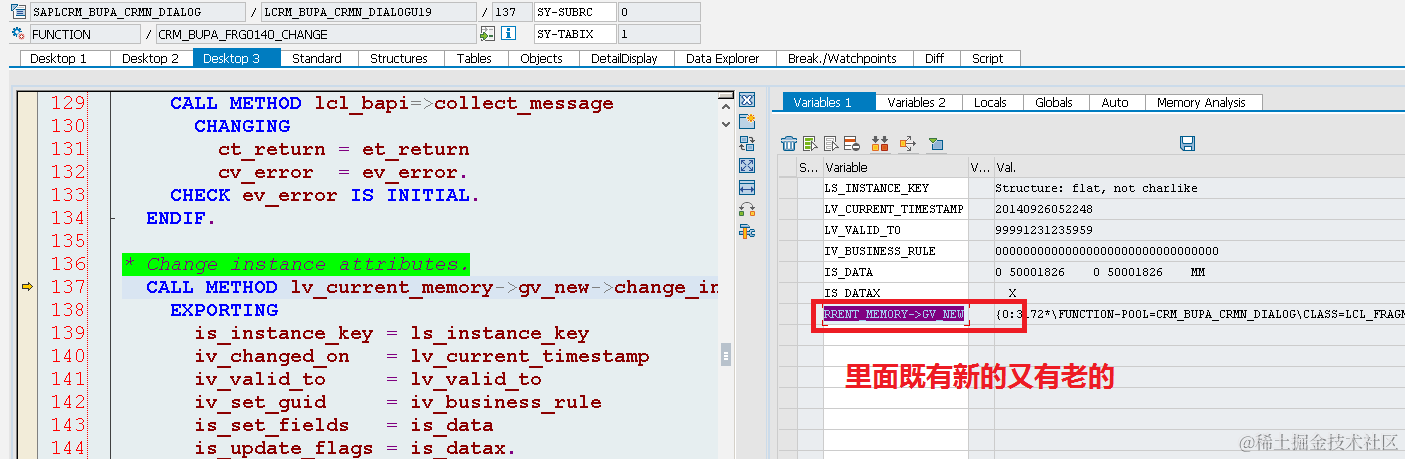
Task: Click the CRM_BUPA_FRG0140_CHANGE function name field
Action: [314, 34]
